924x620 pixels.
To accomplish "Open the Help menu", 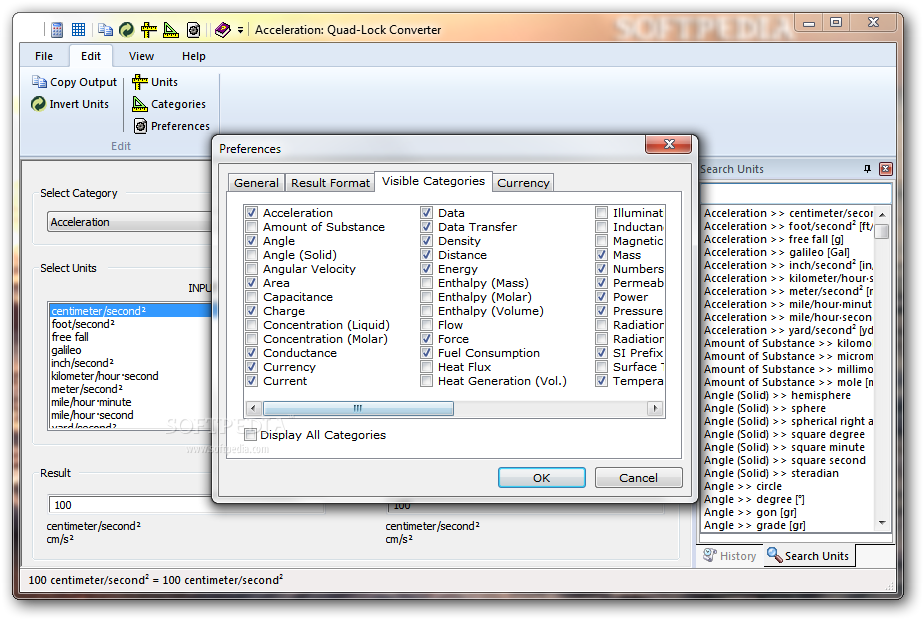I will point(193,56).
